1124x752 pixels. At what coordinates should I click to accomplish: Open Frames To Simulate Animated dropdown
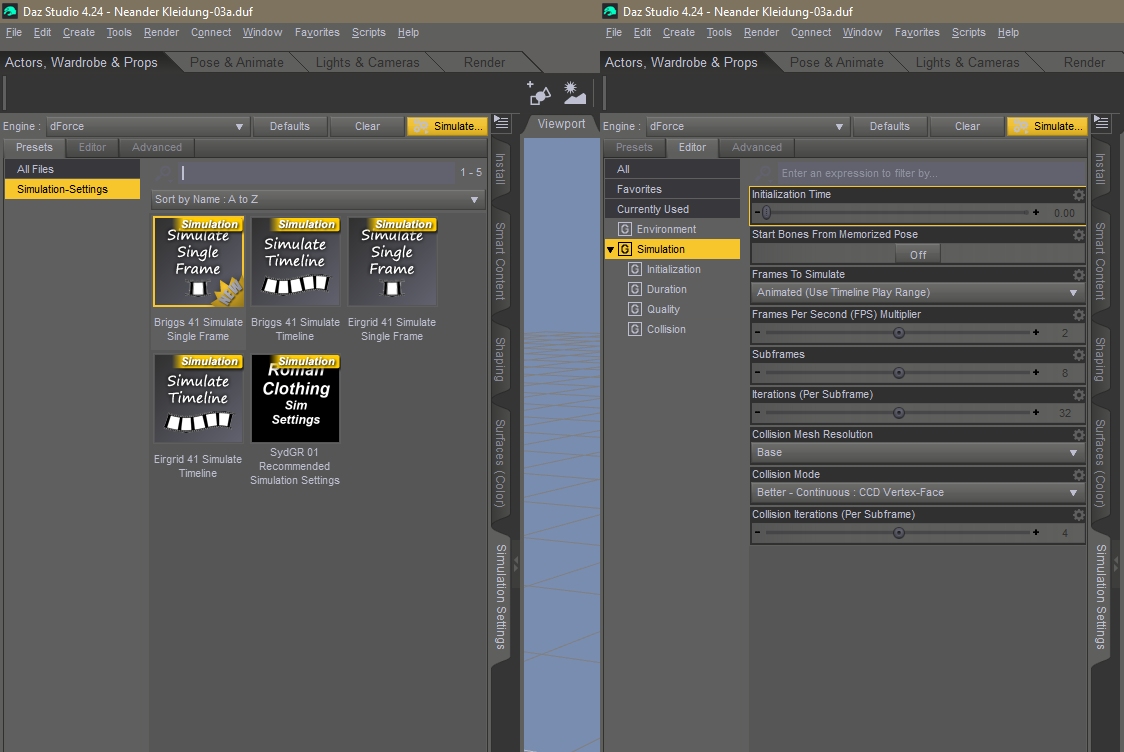[x=917, y=292]
